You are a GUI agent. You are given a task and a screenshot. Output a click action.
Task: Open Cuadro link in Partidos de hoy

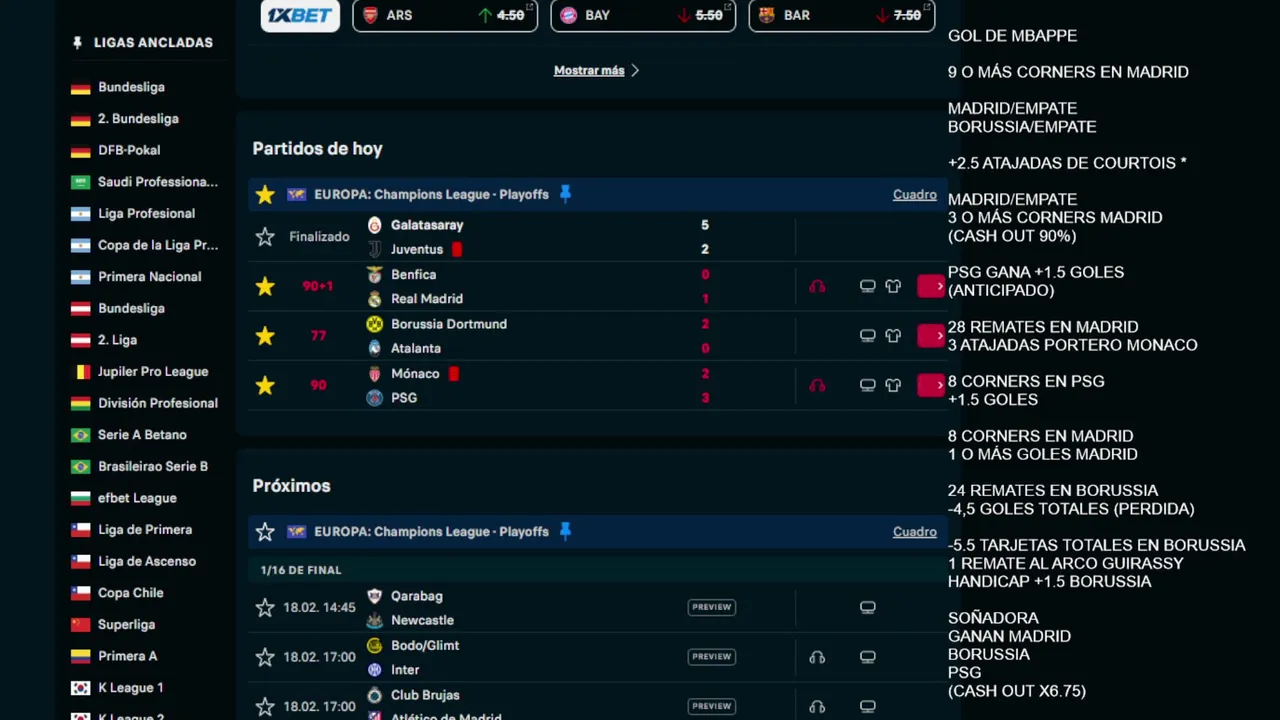tap(914, 194)
